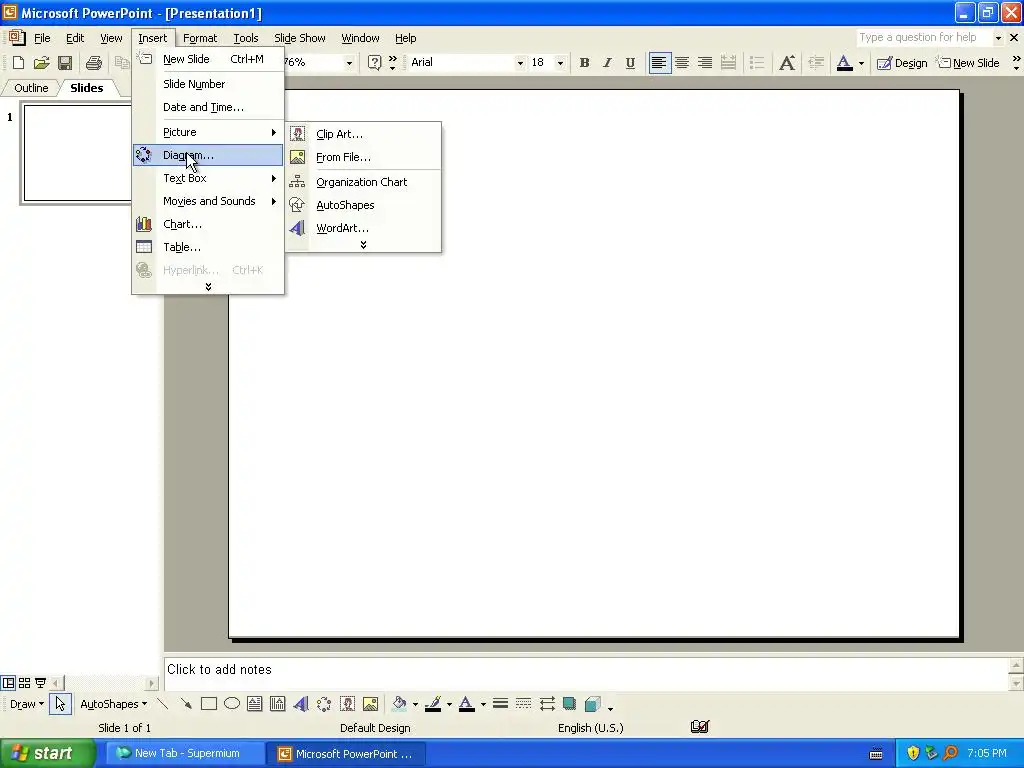
Task: Open the Font Color dropdown arrow in Formatting toolbar
Action: click(861, 63)
